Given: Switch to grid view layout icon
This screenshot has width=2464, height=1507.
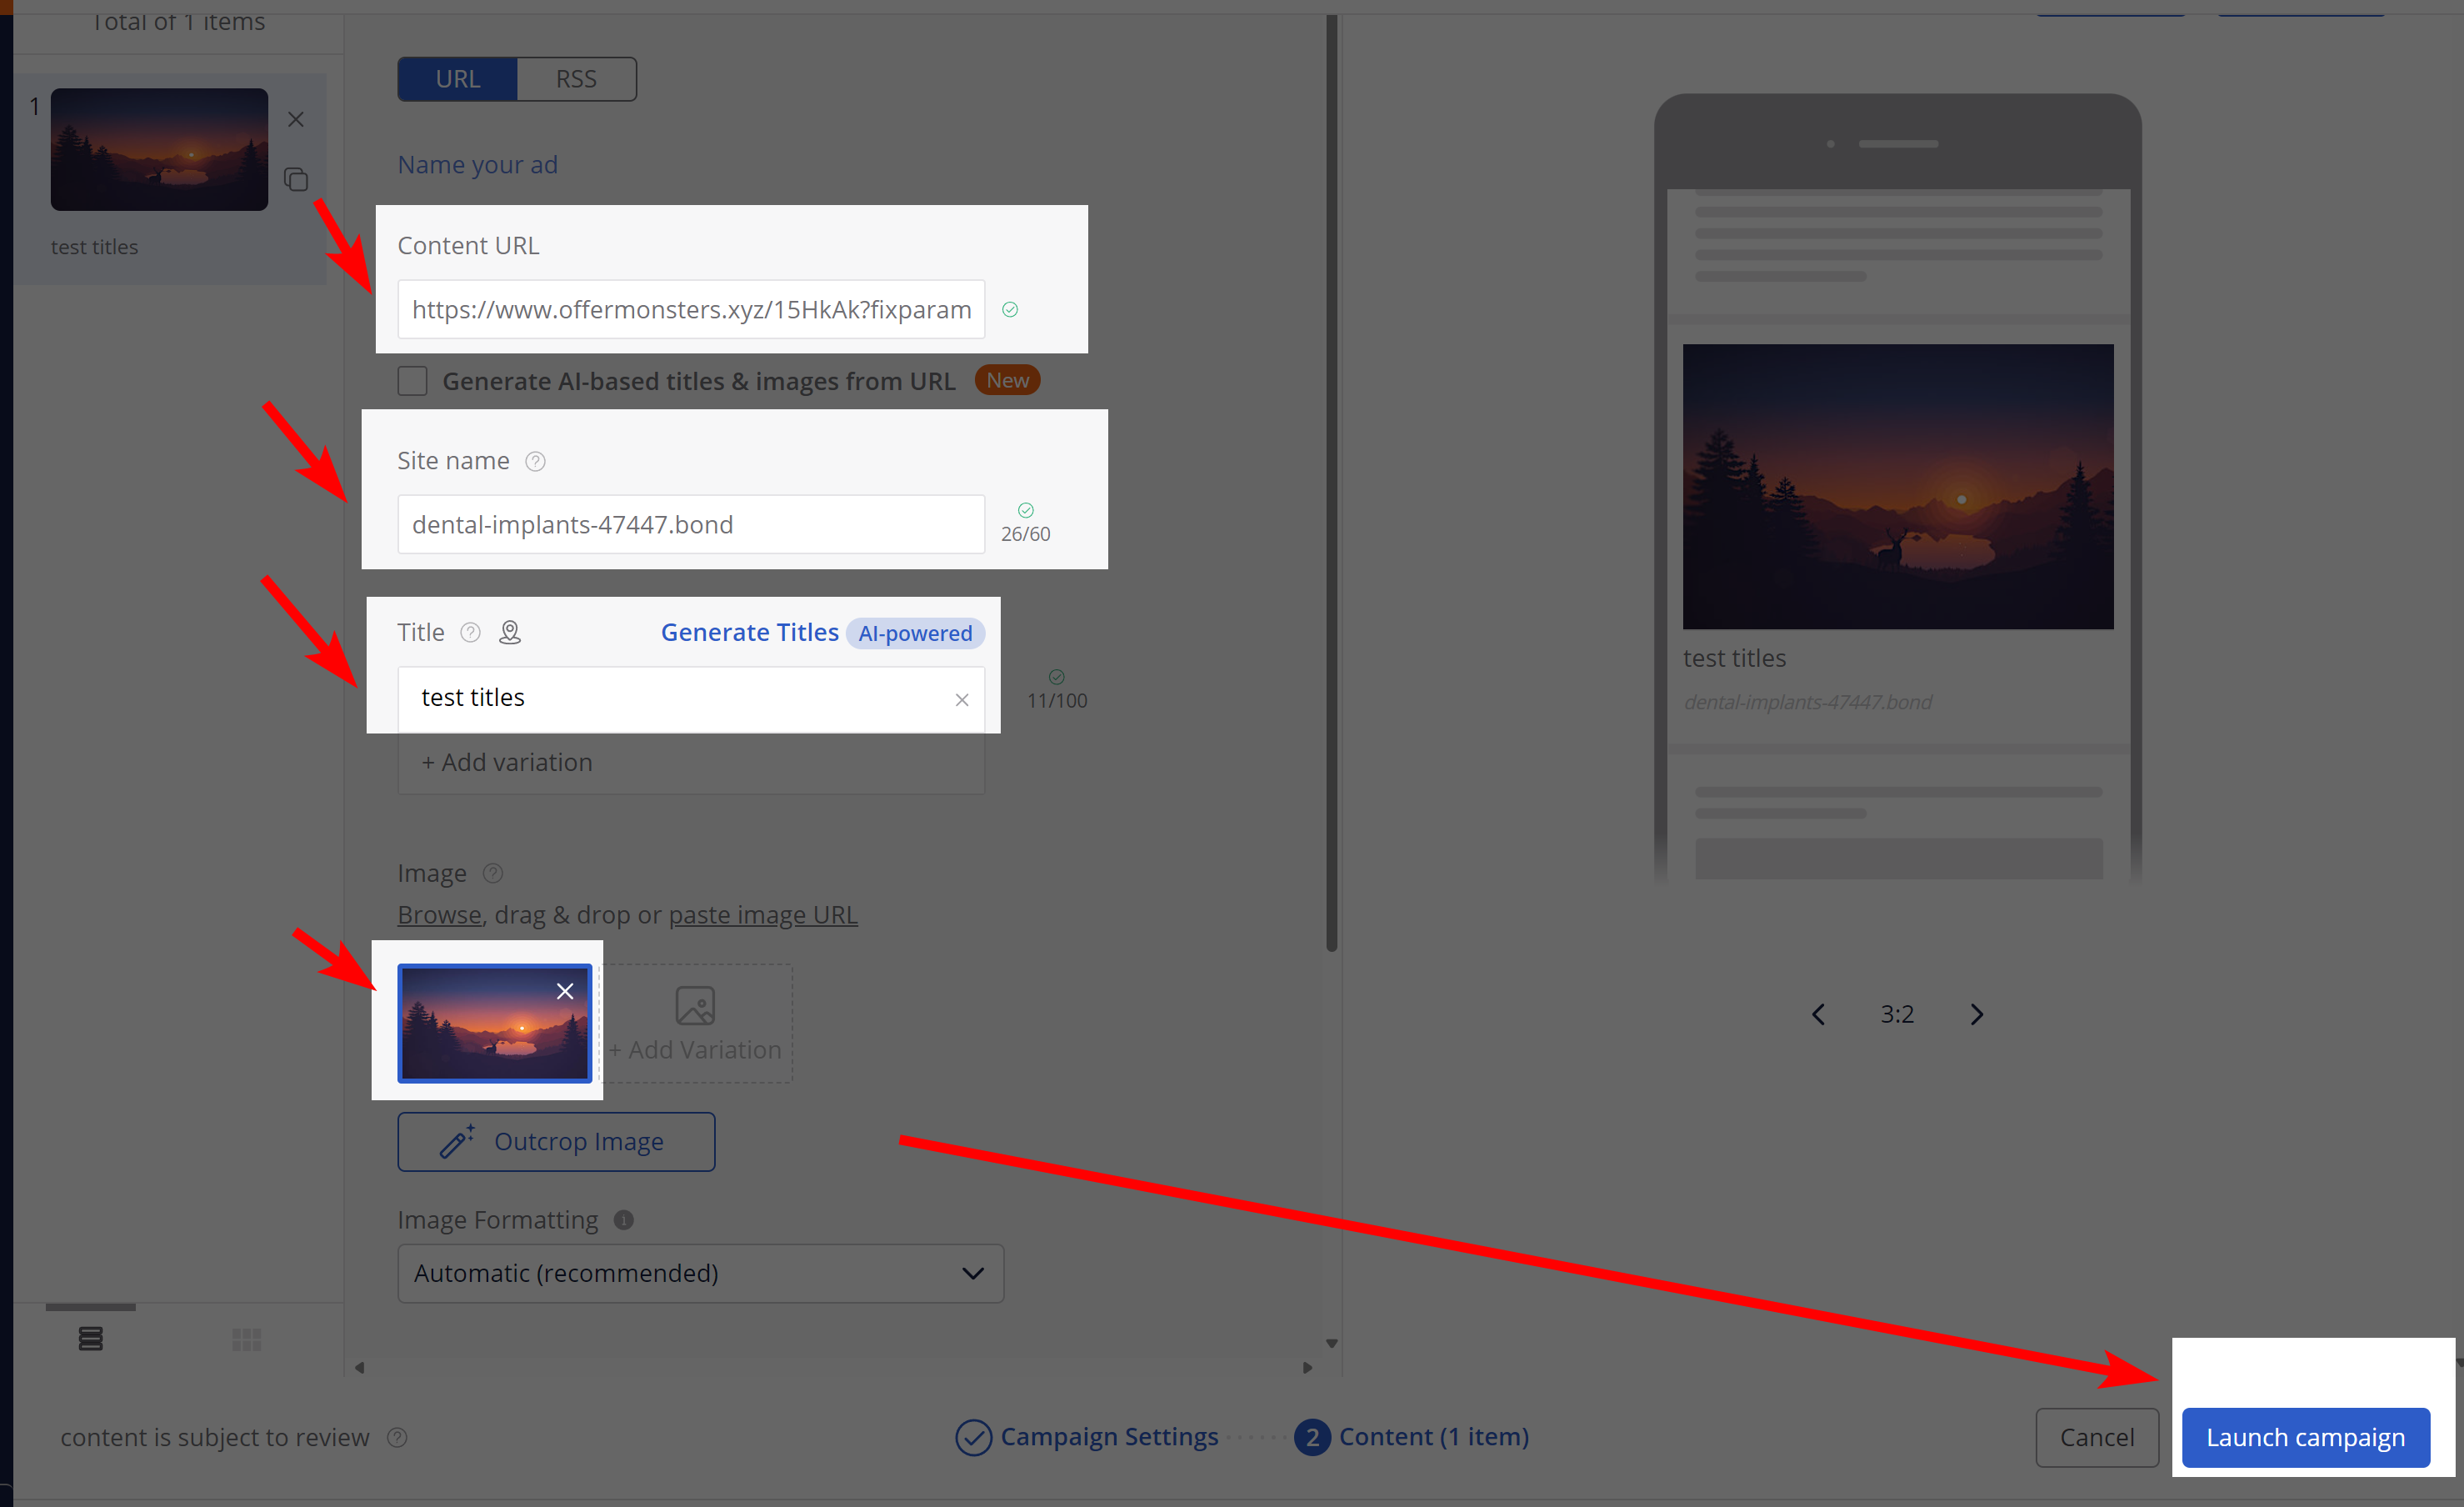Looking at the screenshot, I should (x=246, y=1339).
